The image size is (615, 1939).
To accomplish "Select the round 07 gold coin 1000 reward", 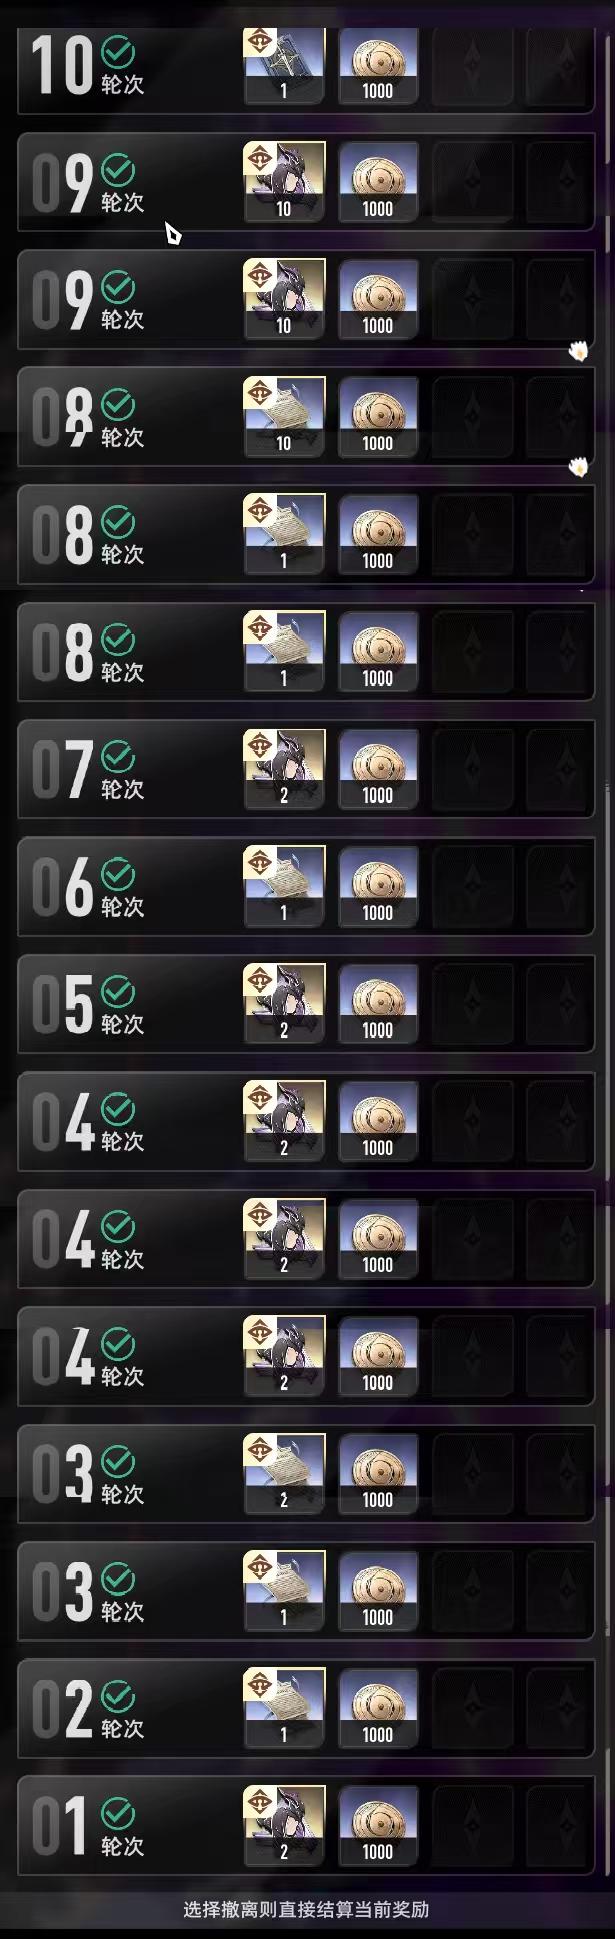I will 378,768.
